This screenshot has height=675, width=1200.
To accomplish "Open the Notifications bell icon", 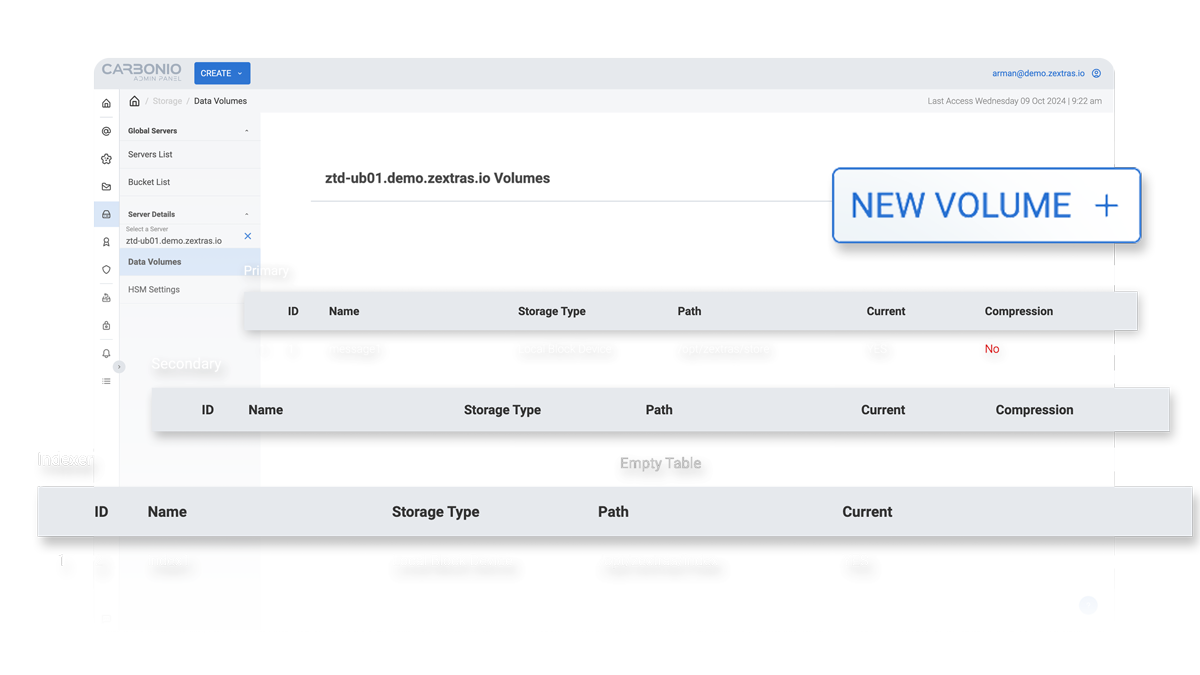I will pos(107,354).
